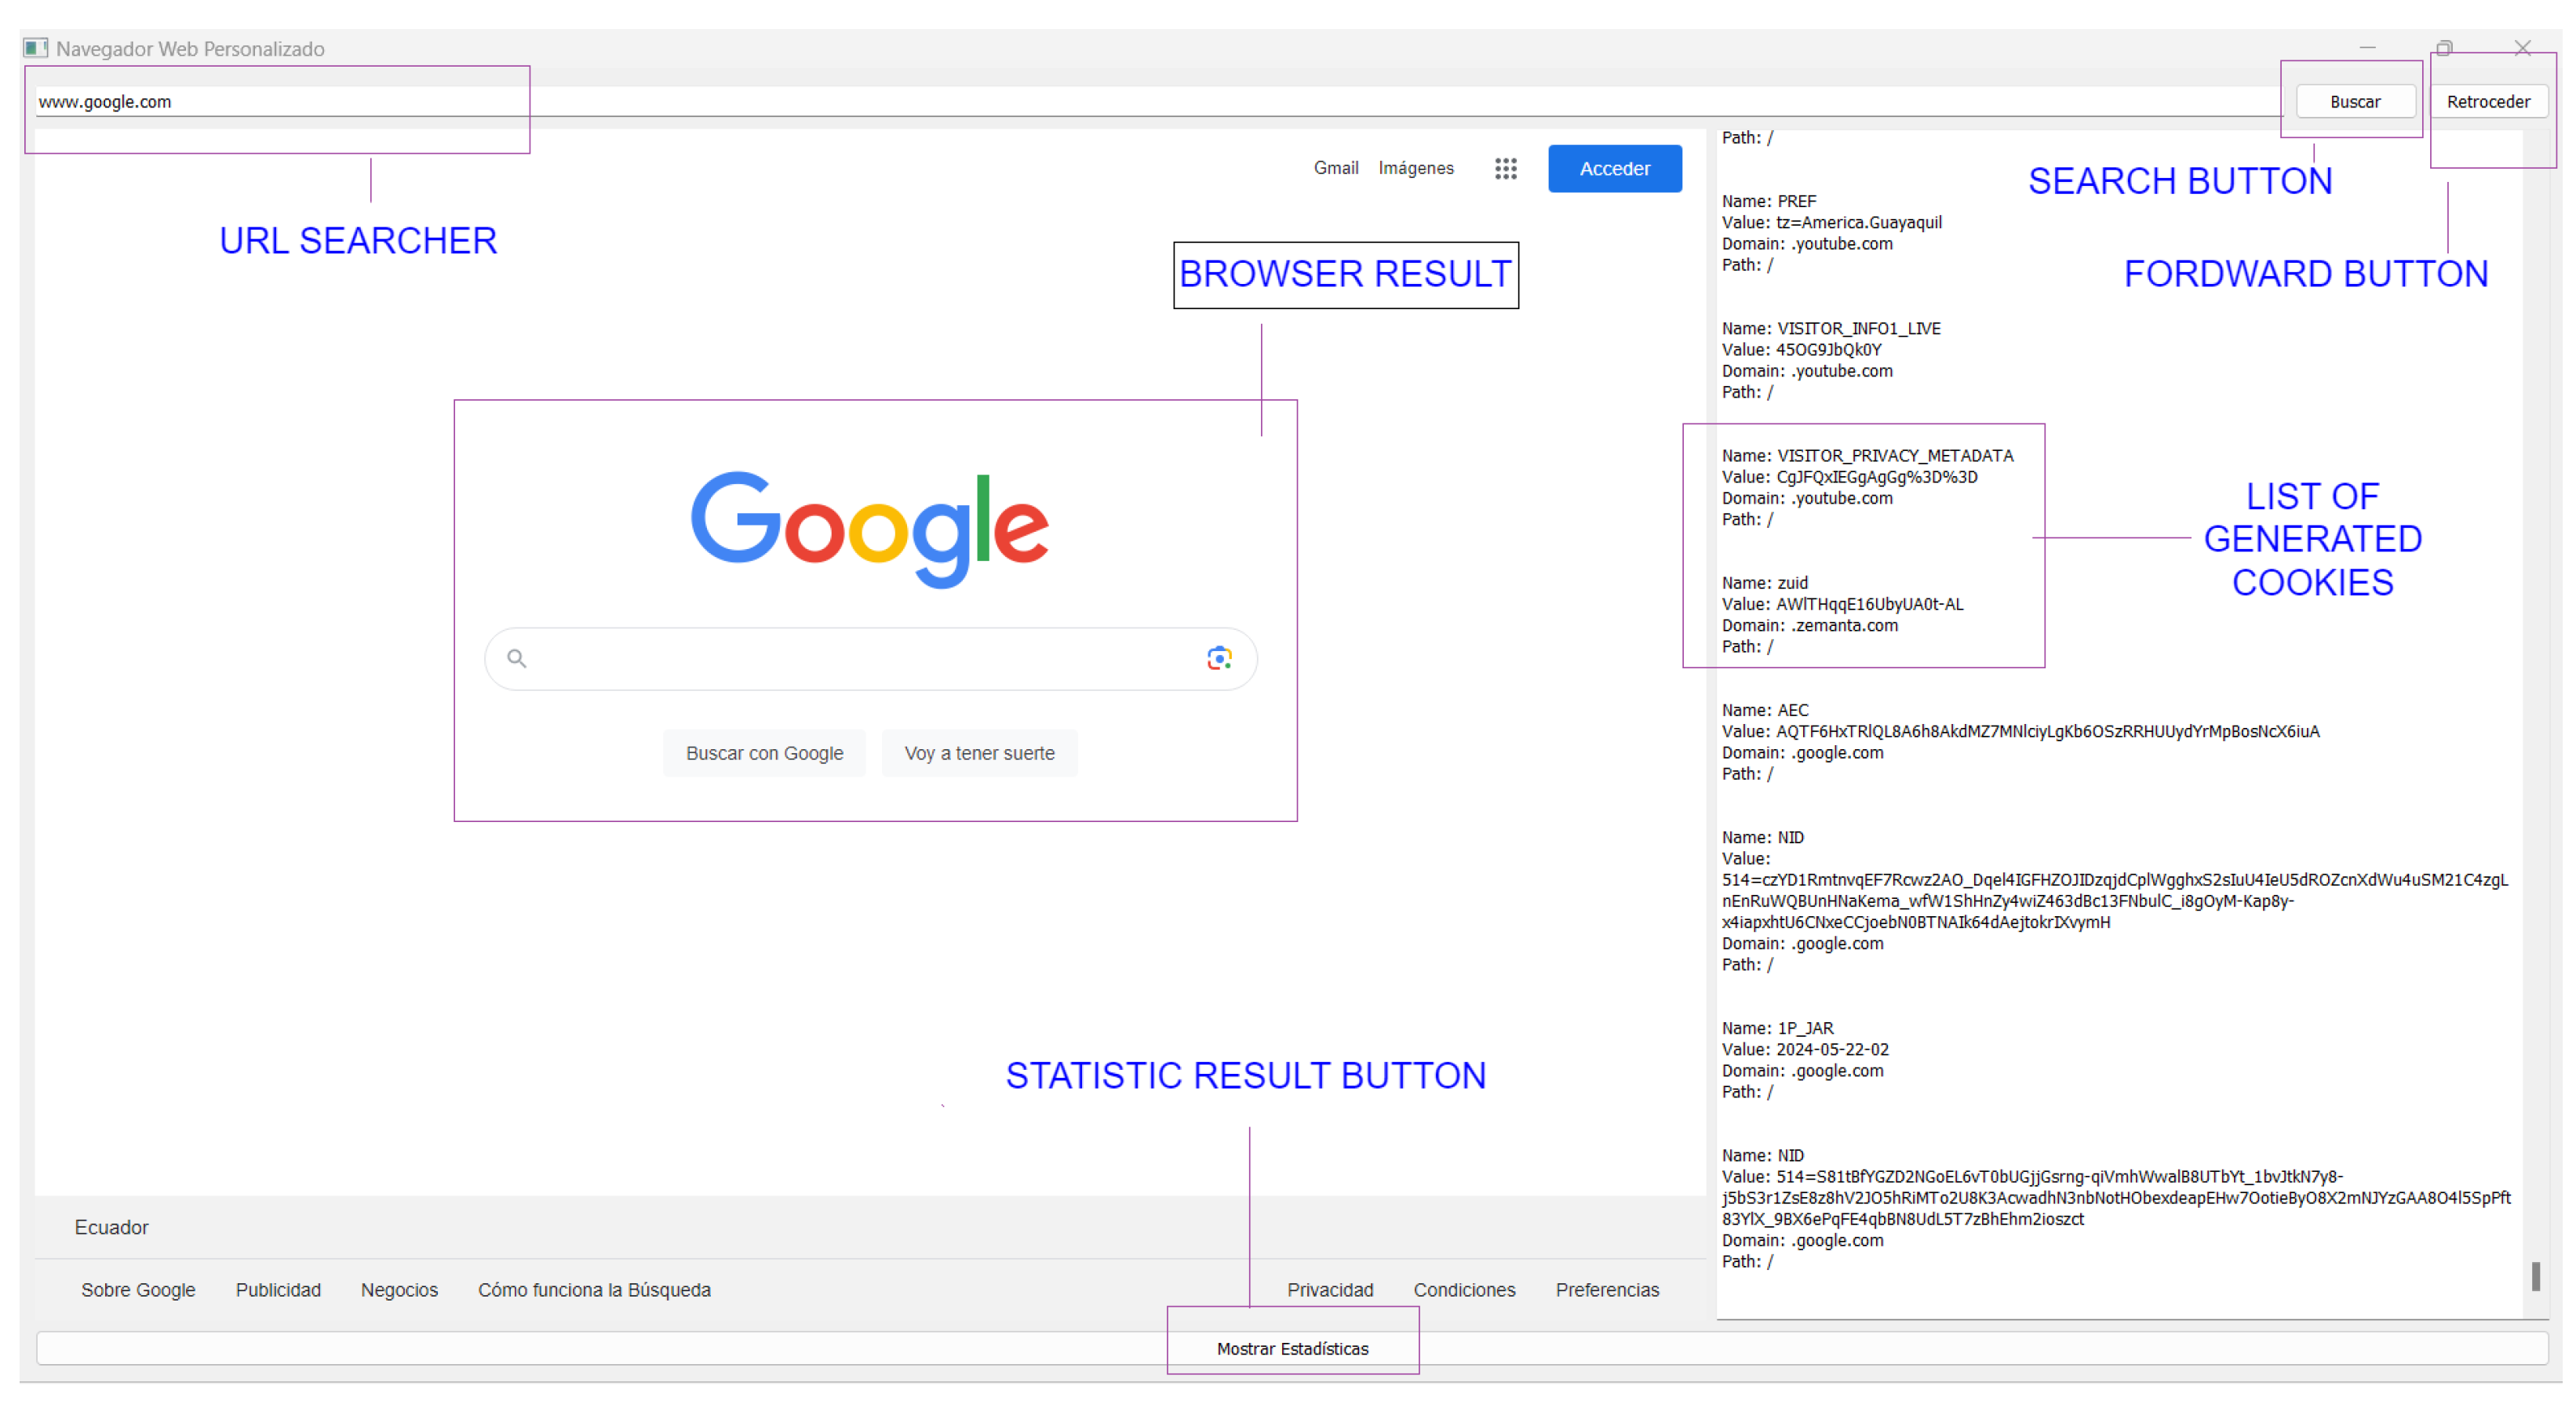Click cookie entry Name: zuid
The width and height of the screenshot is (2576, 1408).
[x=1764, y=582]
